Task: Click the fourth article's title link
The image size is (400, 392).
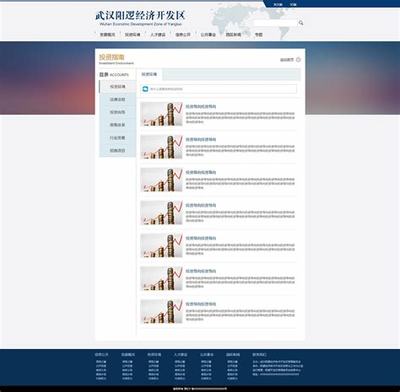Action: click(201, 205)
